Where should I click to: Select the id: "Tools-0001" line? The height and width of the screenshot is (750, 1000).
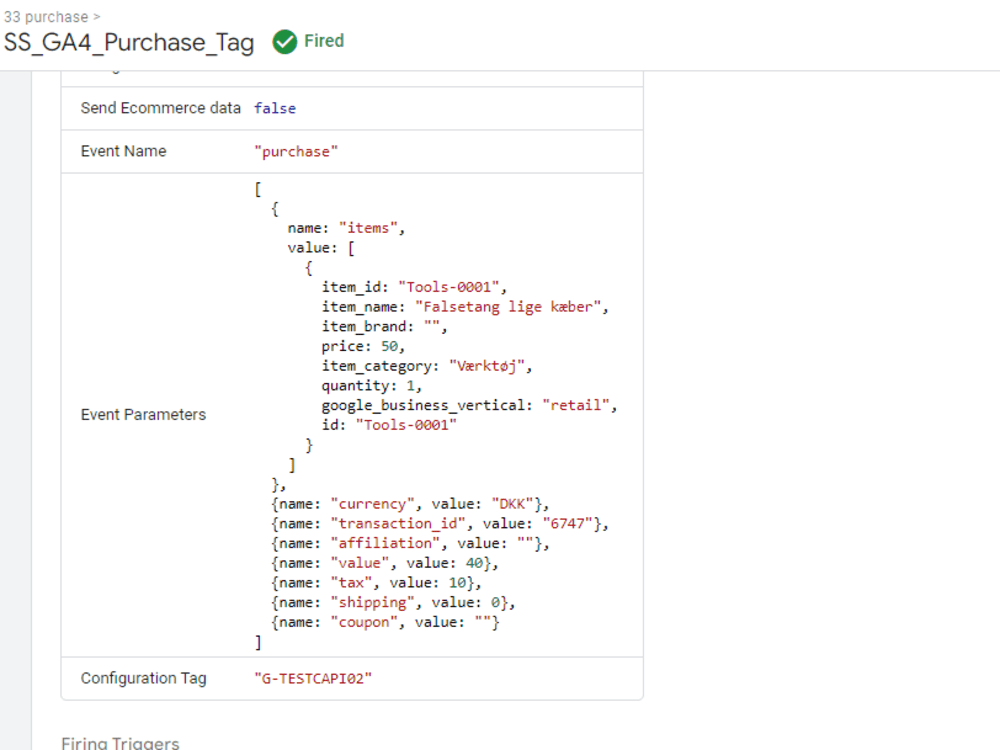[389, 425]
